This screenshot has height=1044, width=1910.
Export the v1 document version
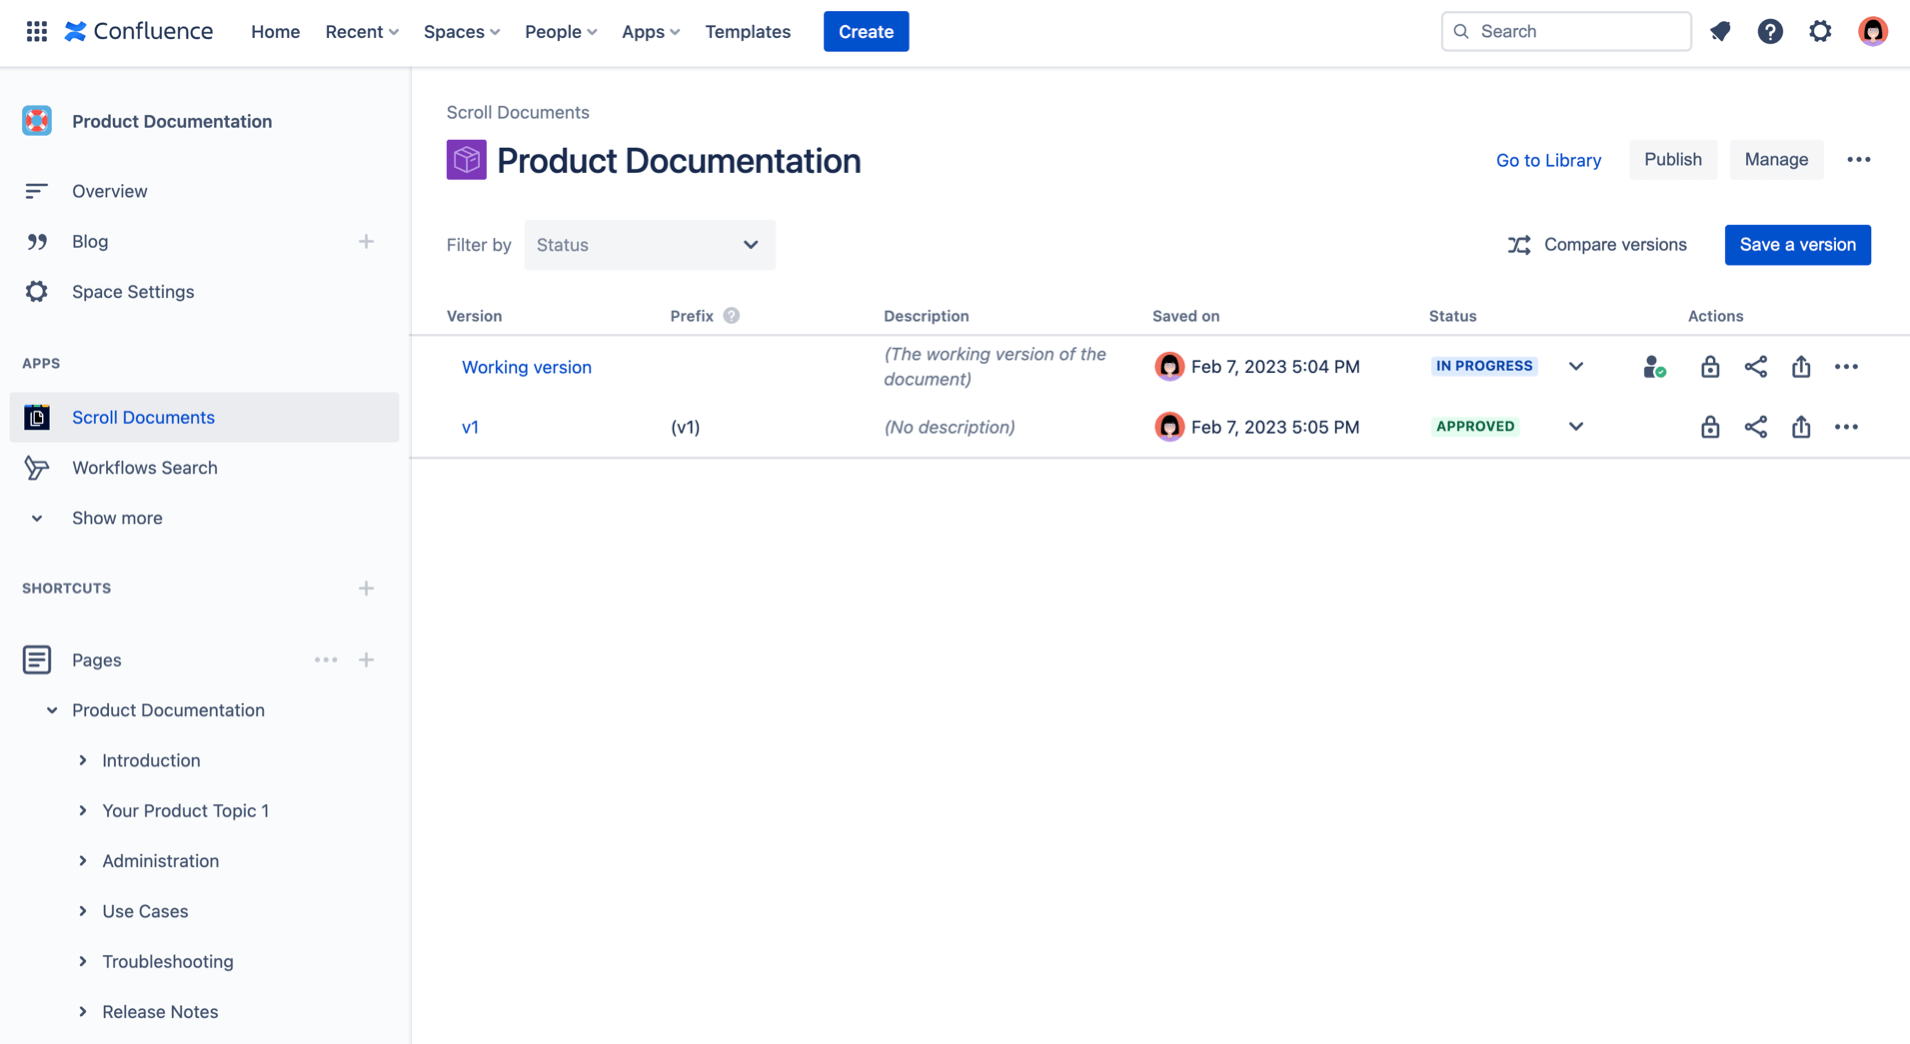coord(1803,427)
